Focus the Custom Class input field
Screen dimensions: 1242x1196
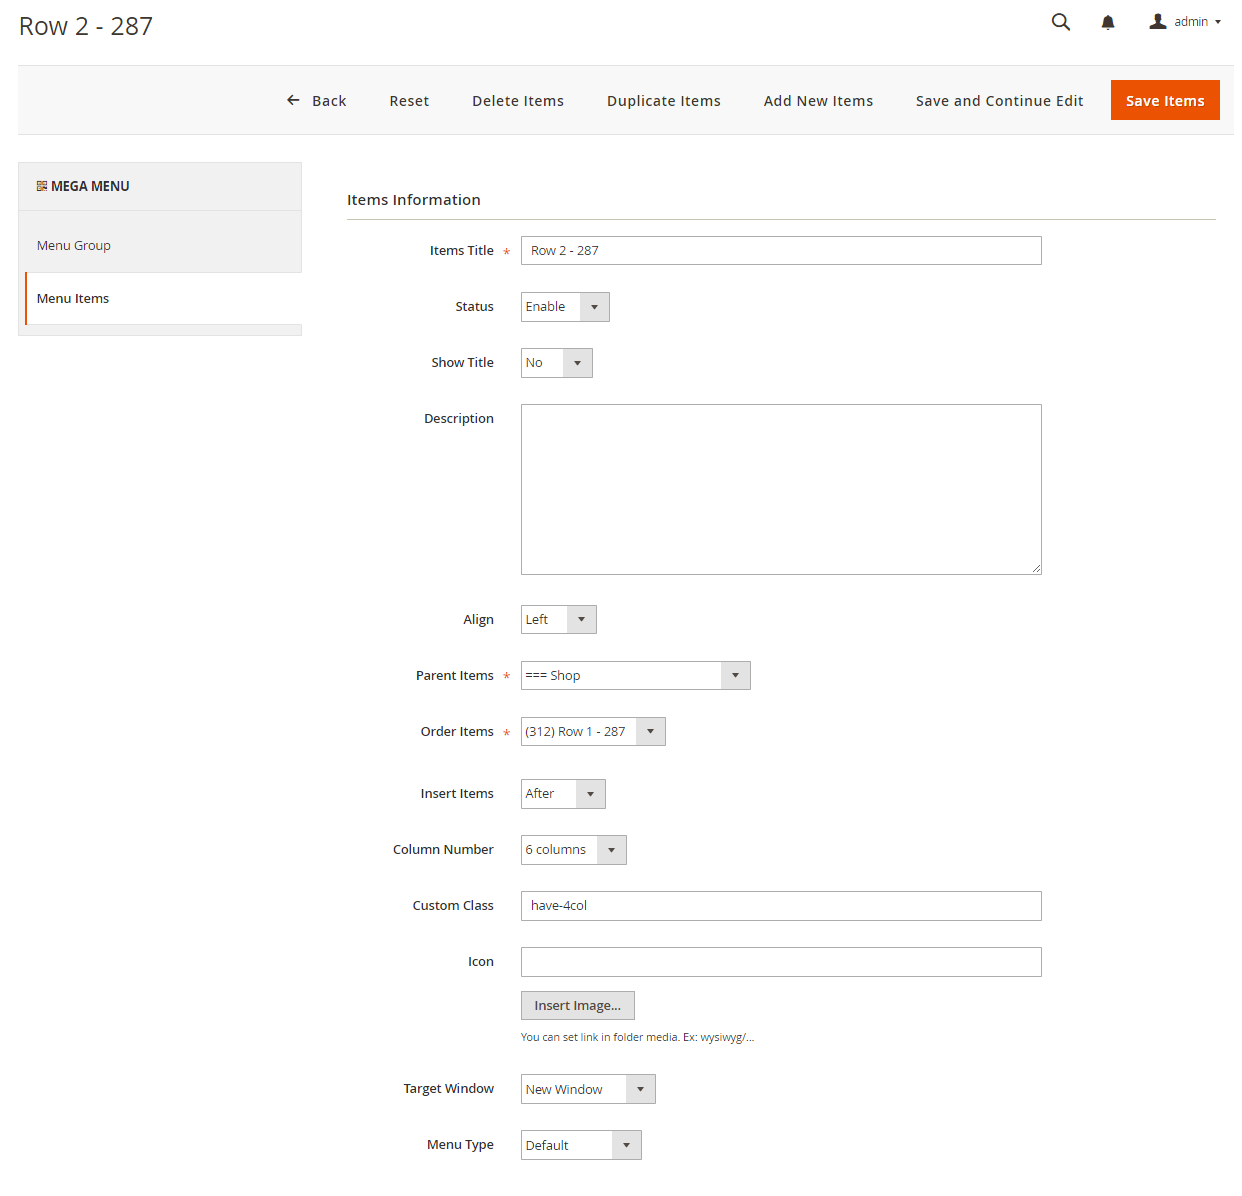(781, 906)
